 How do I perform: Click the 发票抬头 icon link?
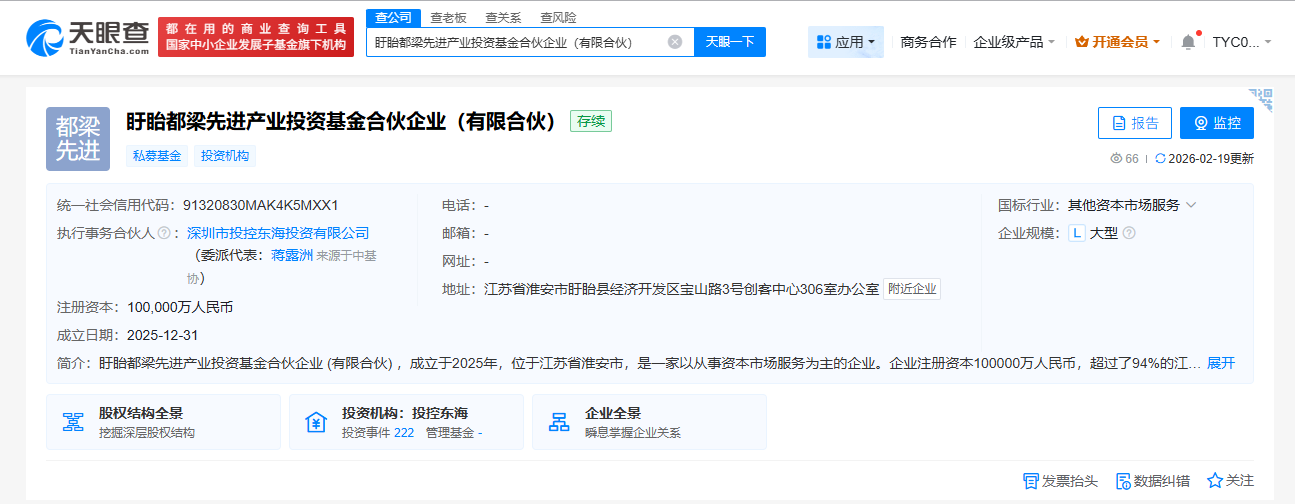click(1061, 481)
